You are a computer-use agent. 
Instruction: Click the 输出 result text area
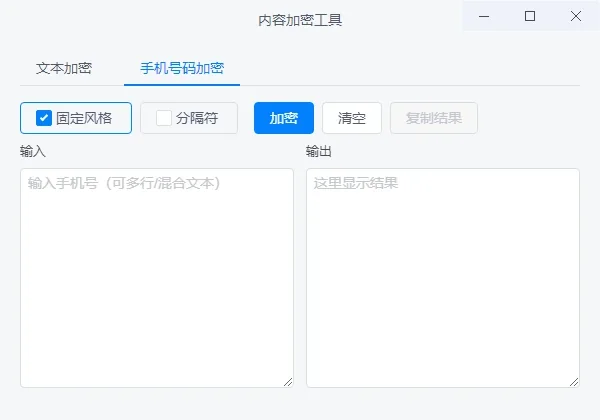pos(443,278)
